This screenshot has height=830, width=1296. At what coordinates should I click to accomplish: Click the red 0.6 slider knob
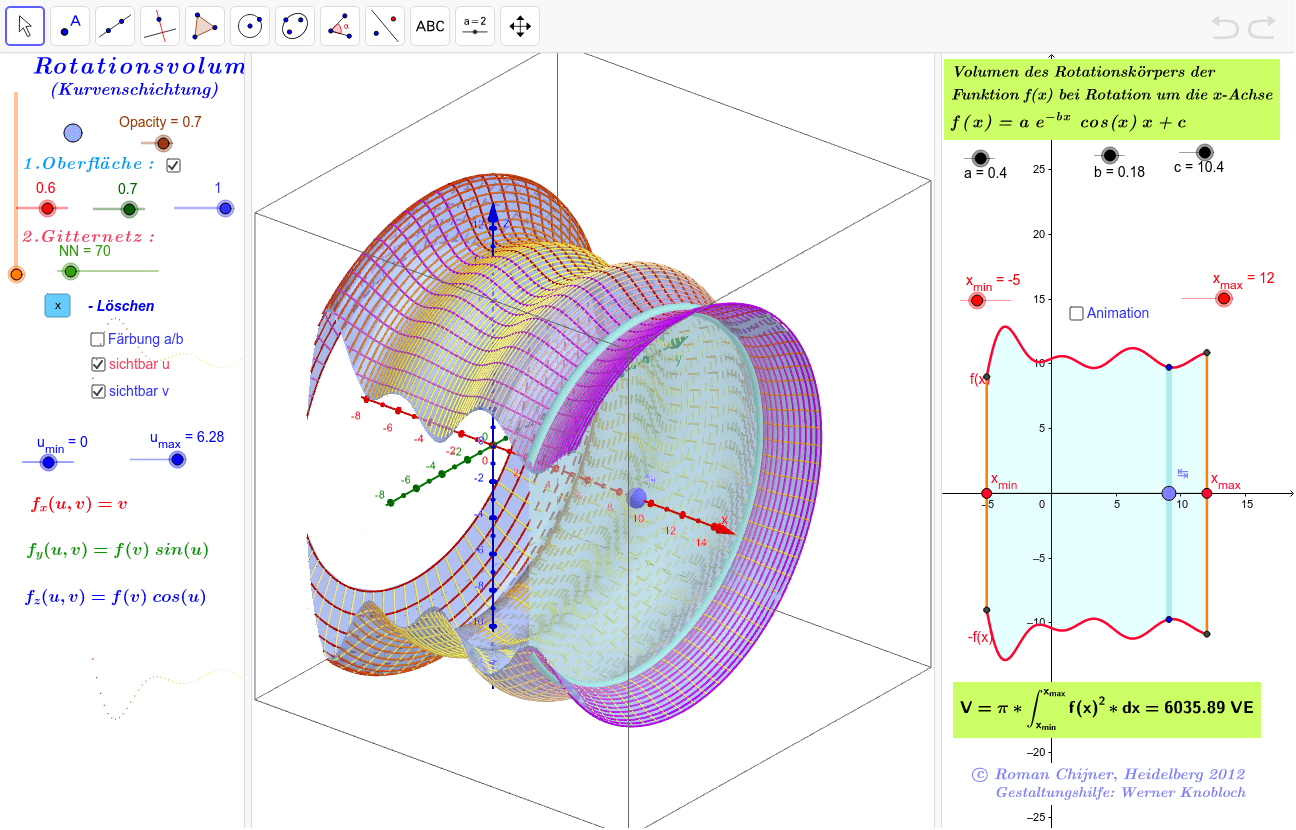tap(46, 208)
